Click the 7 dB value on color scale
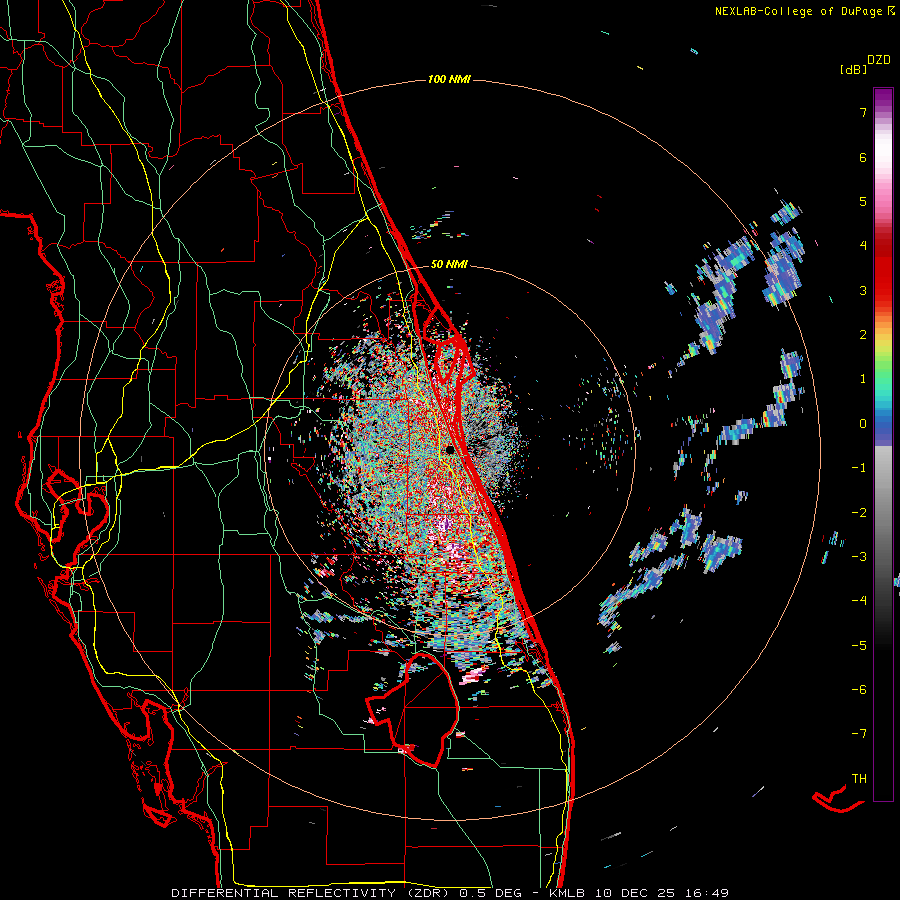Viewport: 900px width, 900px height. 863,112
